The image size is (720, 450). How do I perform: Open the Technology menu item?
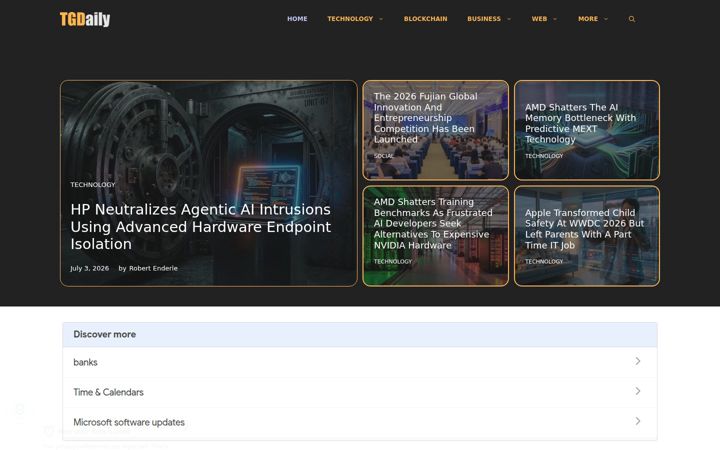click(350, 19)
